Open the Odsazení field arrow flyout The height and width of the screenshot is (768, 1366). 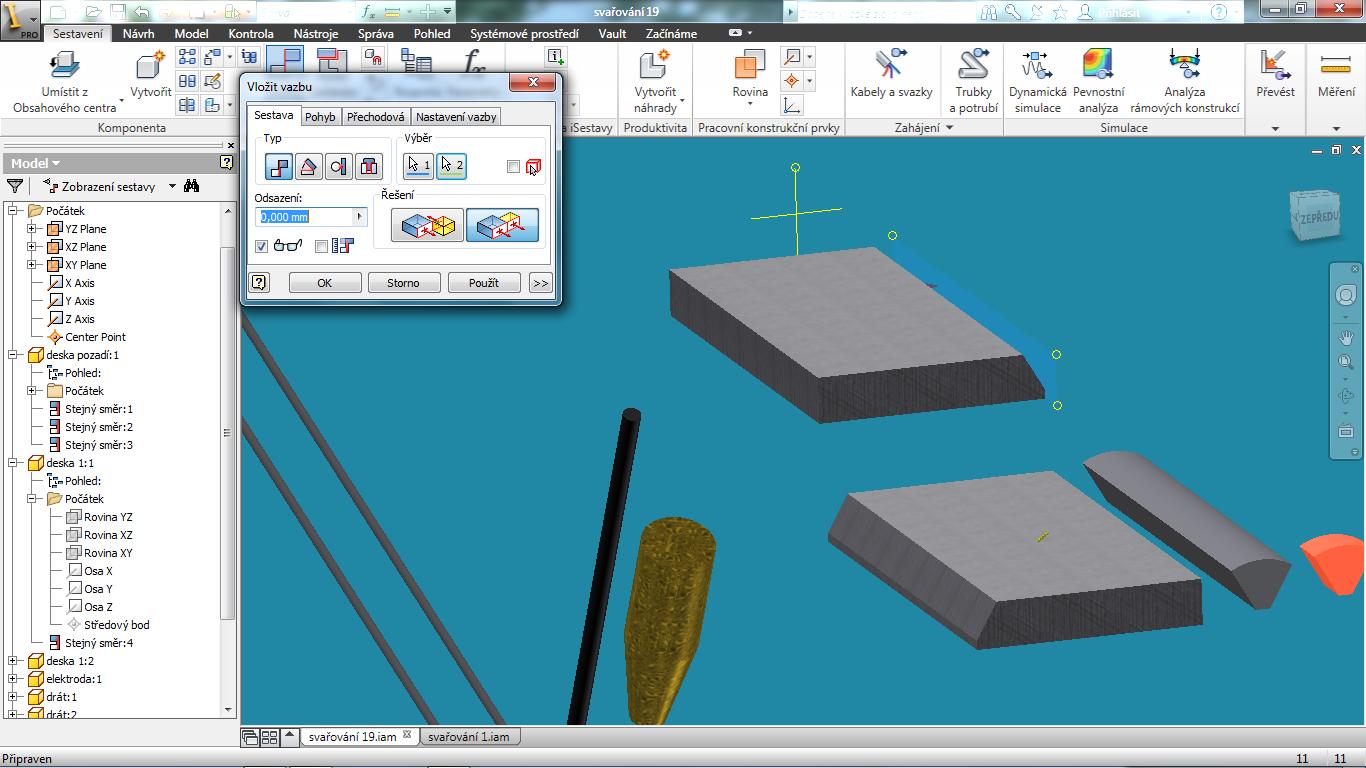pyautogui.click(x=360, y=217)
